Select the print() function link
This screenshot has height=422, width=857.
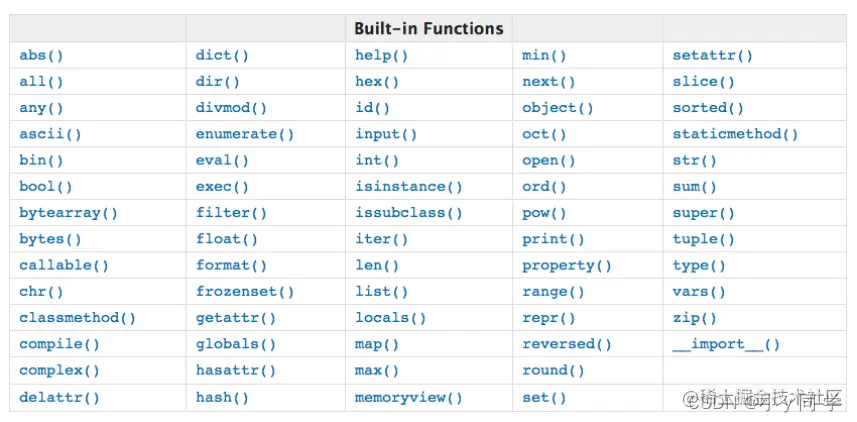[553, 239]
